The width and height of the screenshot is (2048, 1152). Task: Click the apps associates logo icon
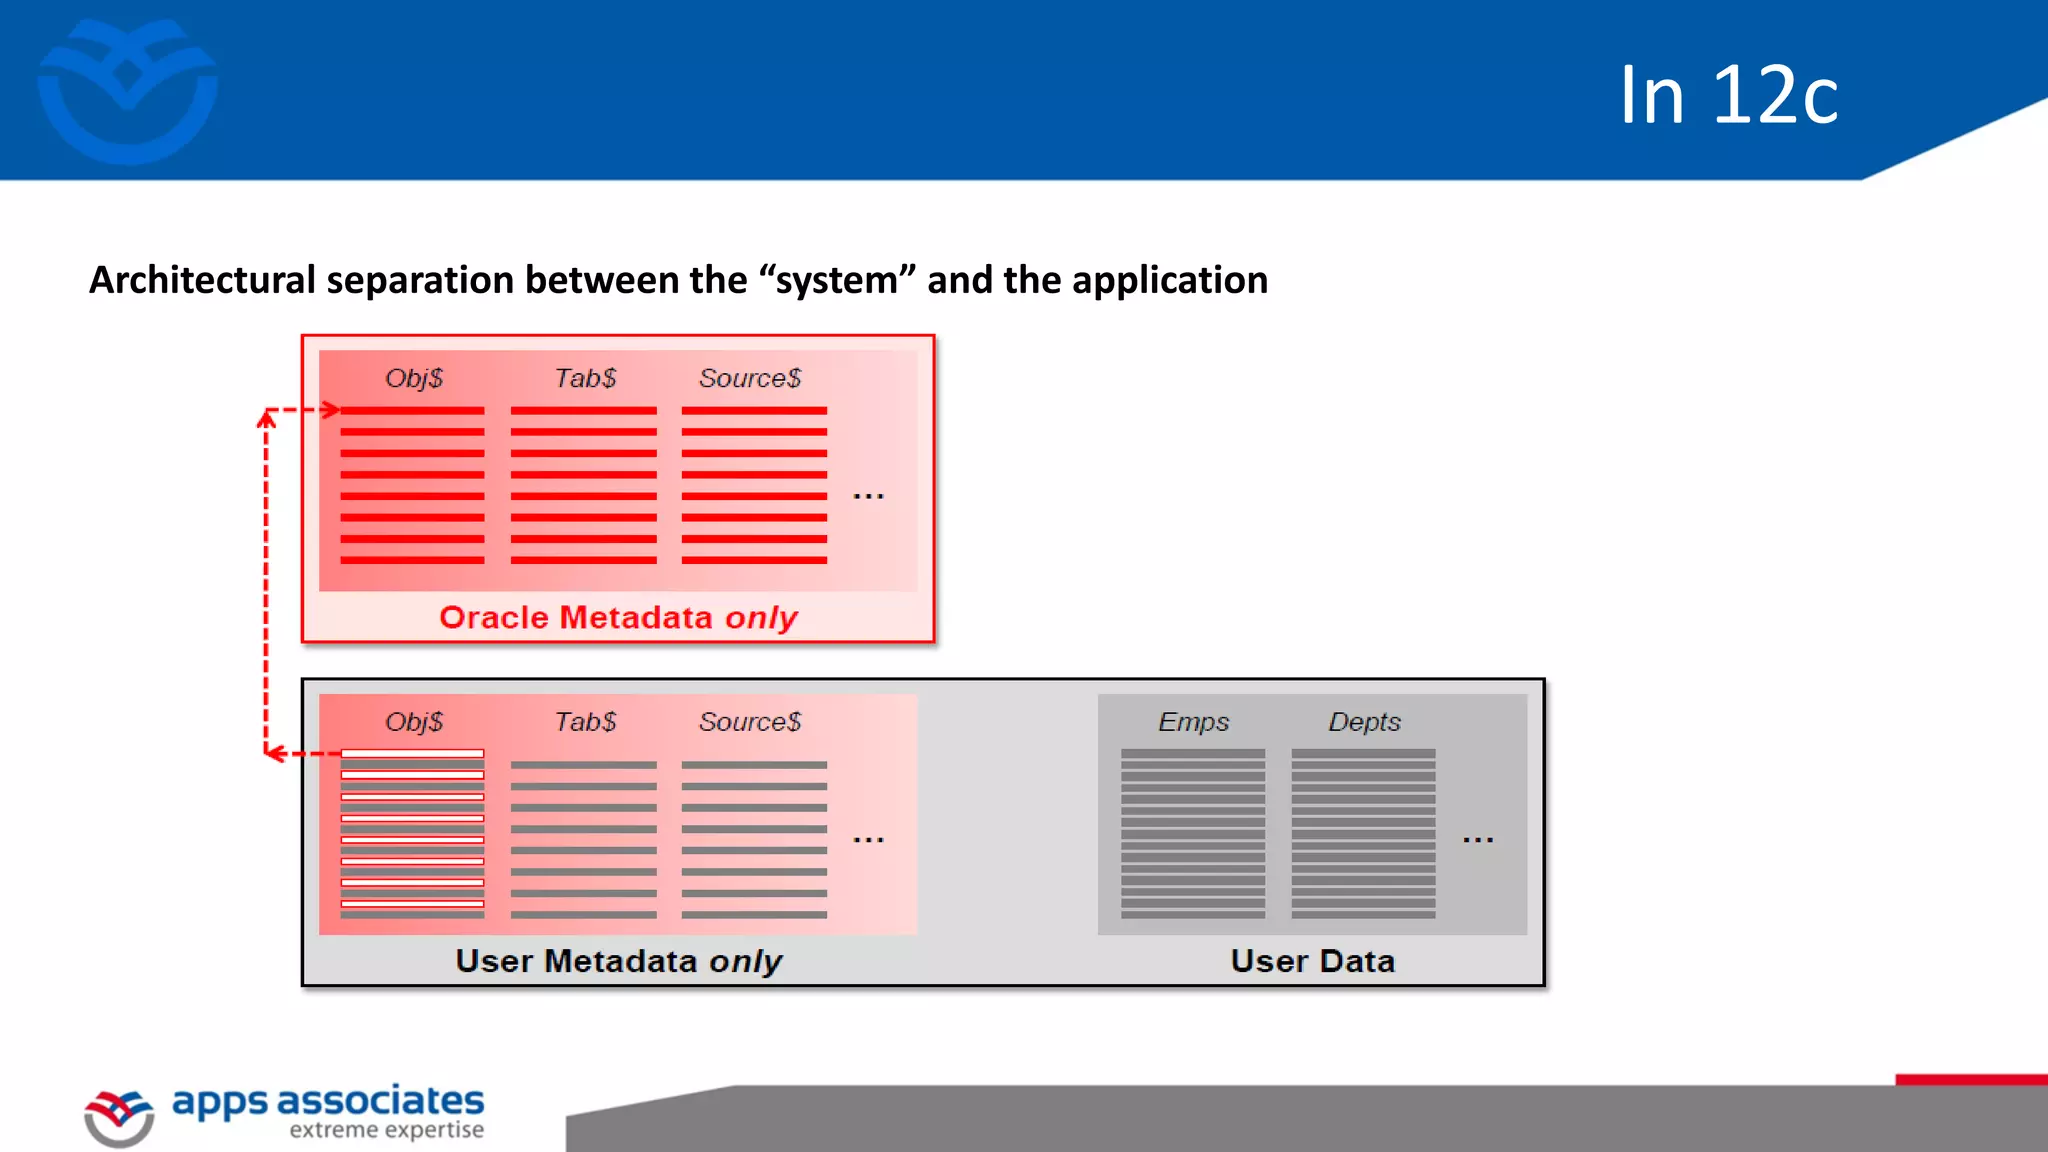pyautogui.click(x=119, y=1118)
